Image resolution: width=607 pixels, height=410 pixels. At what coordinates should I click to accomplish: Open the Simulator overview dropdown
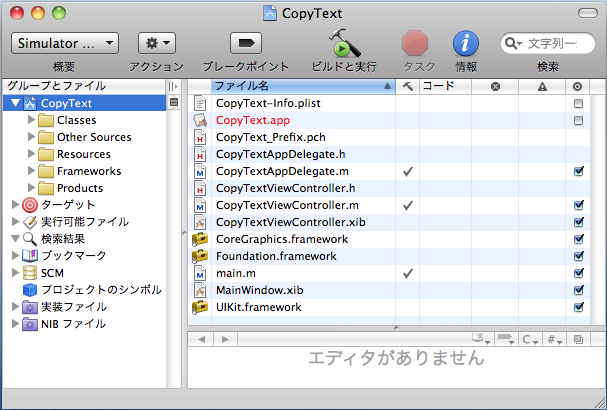tap(65, 43)
